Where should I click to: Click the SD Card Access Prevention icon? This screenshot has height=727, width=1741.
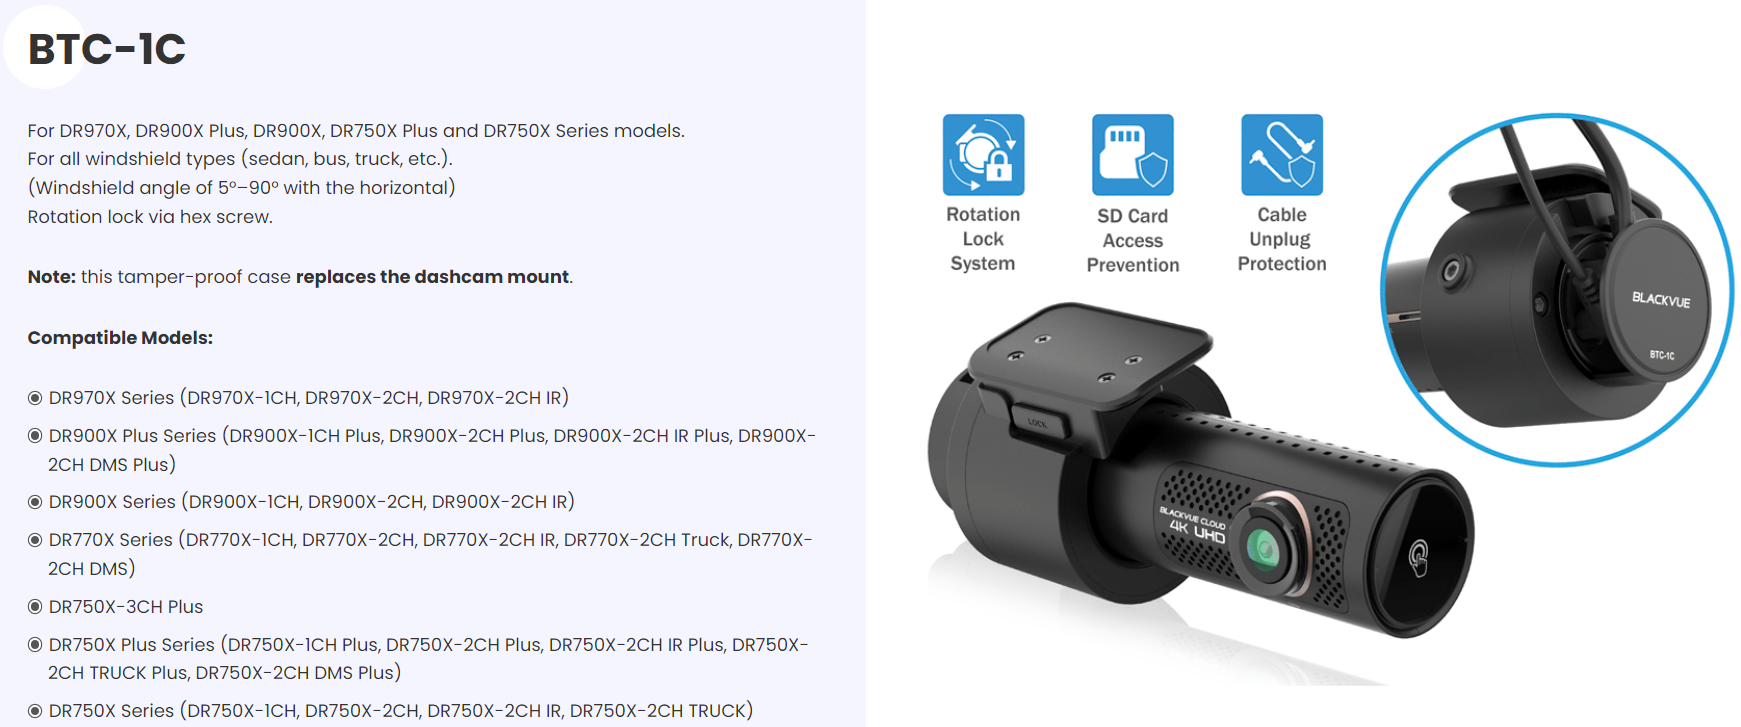(1132, 155)
